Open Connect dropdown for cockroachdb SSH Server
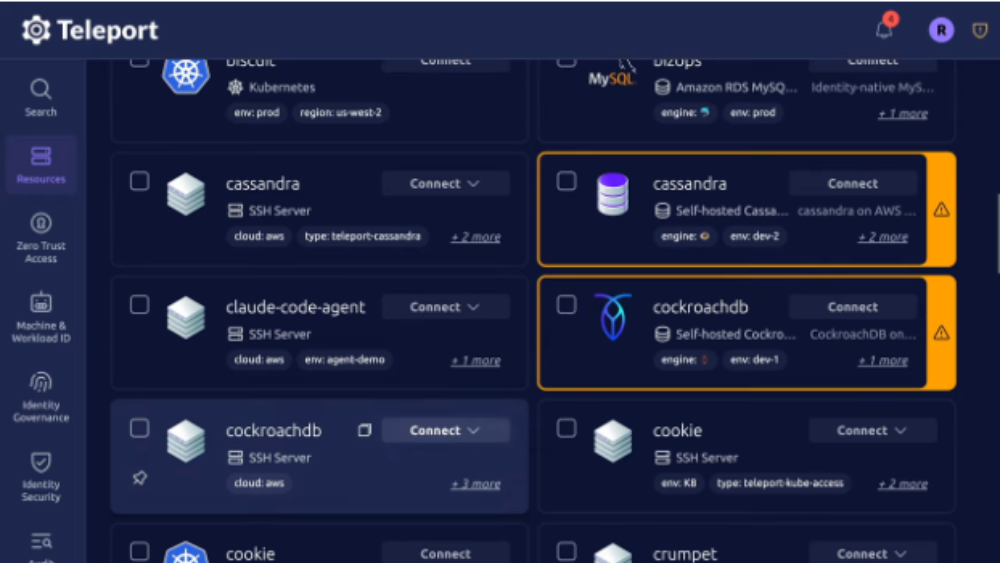This screenshot has height=563, width=1000. click(446, 430)
